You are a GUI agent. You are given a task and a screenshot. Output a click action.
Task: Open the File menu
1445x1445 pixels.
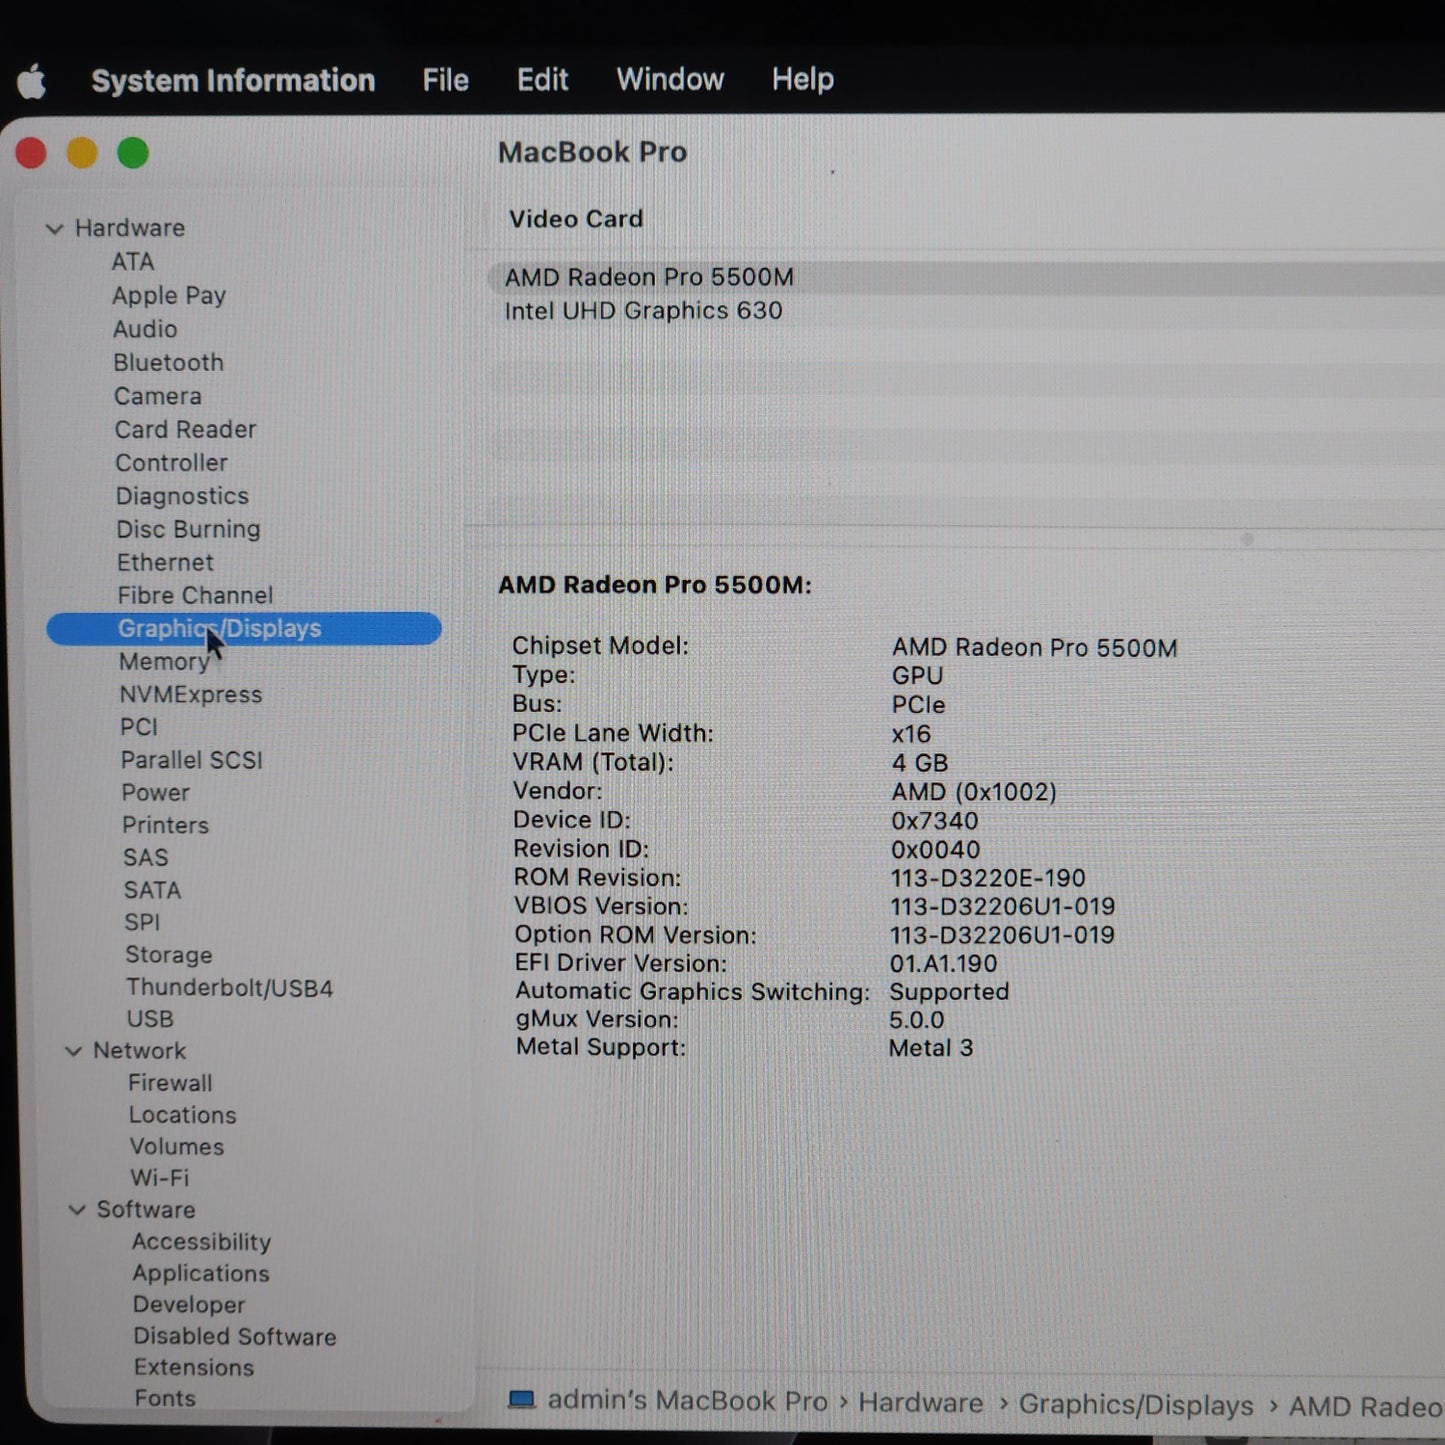click(445, 80)
